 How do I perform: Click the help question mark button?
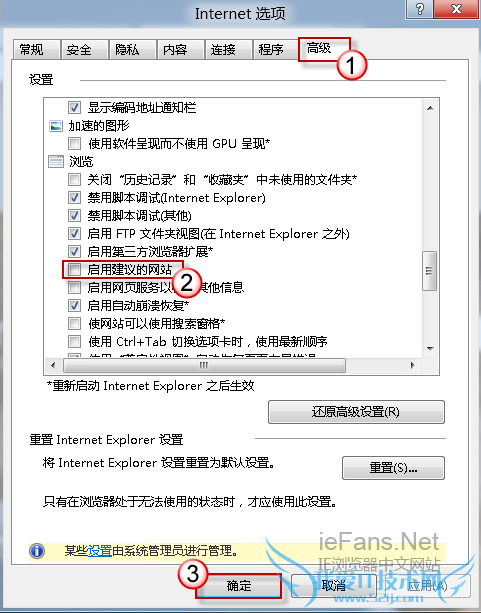420,9
